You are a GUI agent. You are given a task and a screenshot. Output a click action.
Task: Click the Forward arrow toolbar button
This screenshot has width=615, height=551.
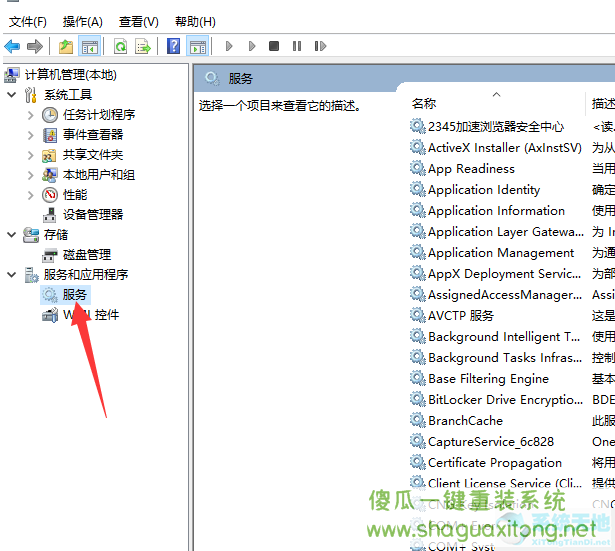(35, 46)
